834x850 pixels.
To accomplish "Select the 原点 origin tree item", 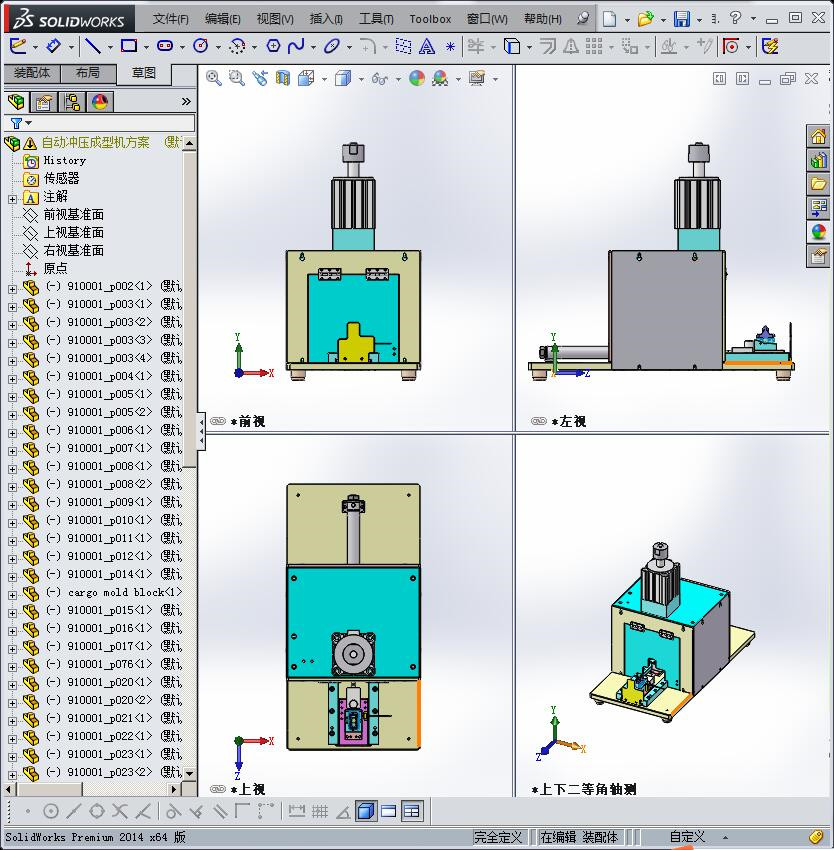I will tap(55, 268).
